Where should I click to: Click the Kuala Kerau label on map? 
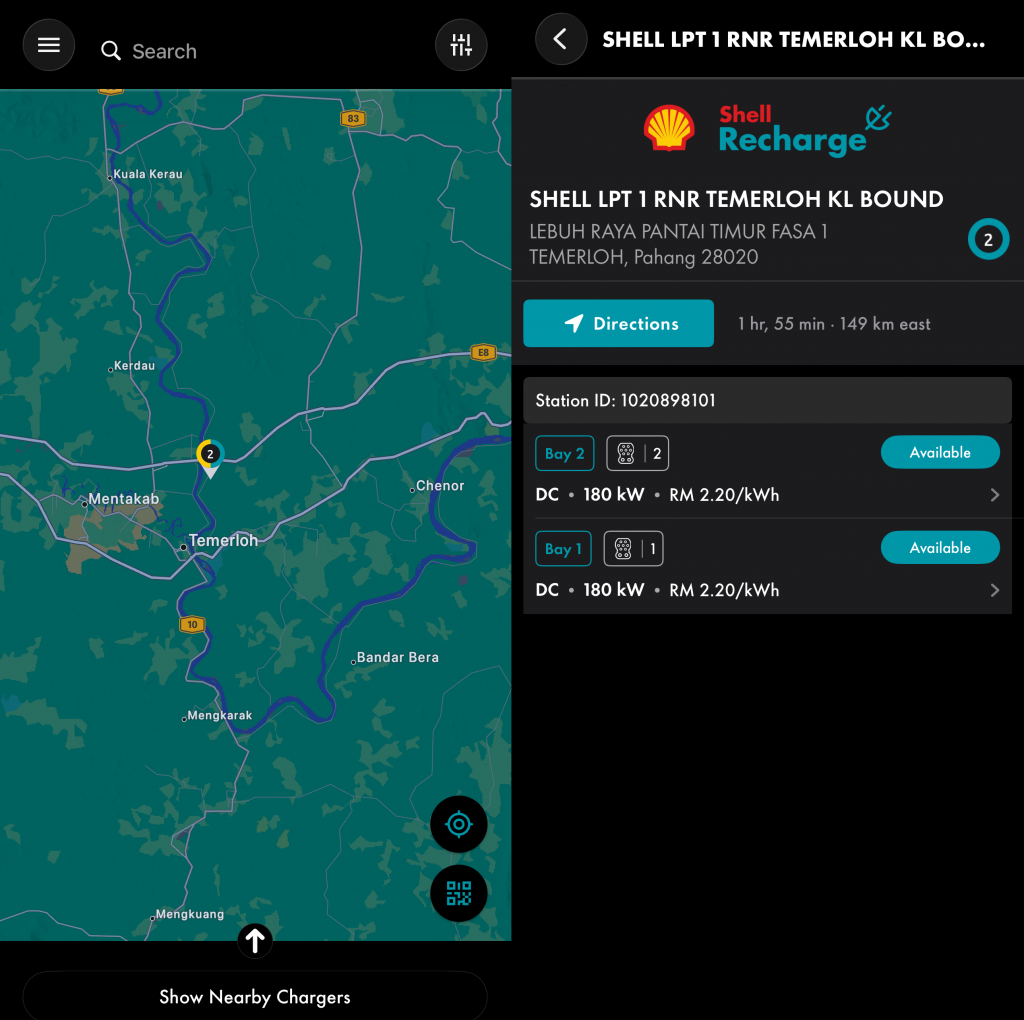148,174
